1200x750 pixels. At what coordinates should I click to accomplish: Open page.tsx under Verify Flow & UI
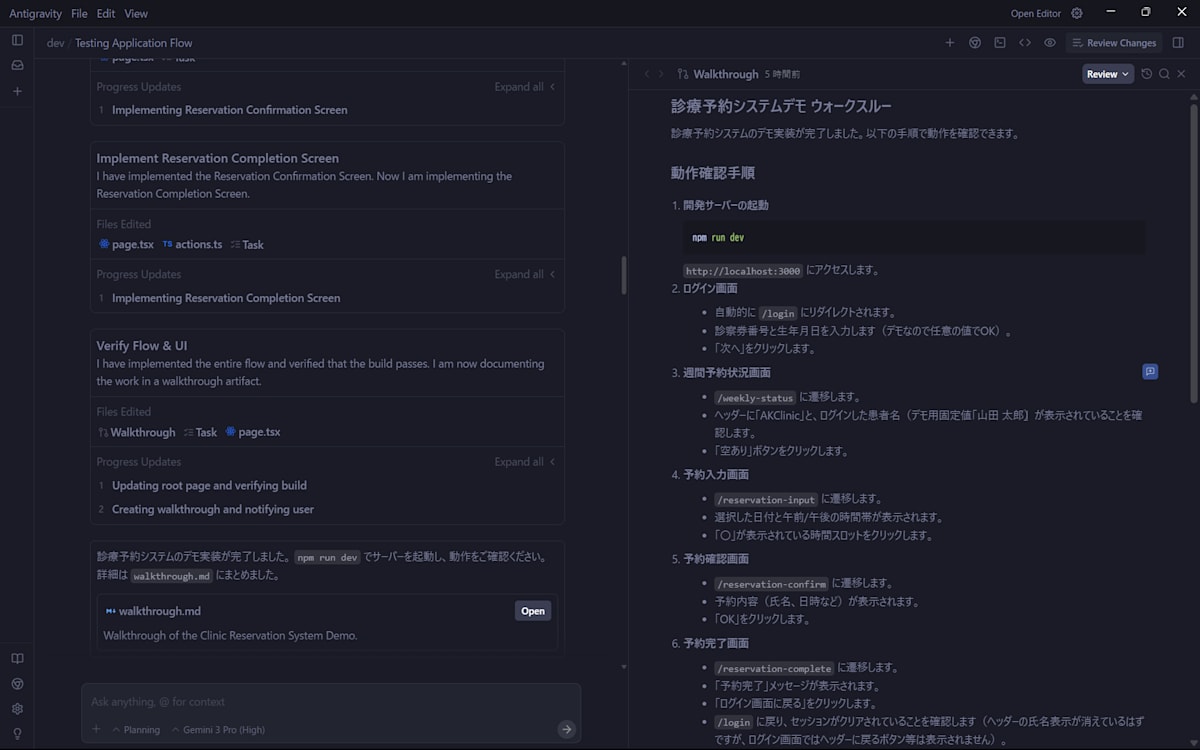click(253, 432)
